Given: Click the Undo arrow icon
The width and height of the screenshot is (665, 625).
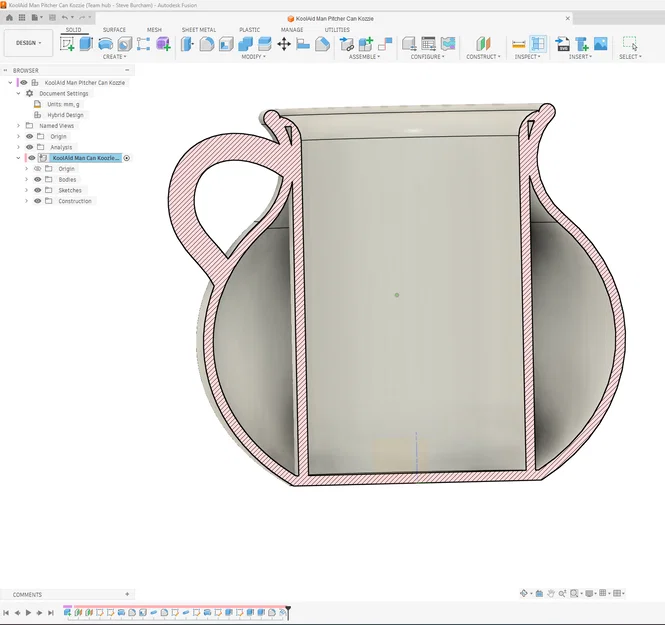Looking at the screenshot, I should 64,17.
